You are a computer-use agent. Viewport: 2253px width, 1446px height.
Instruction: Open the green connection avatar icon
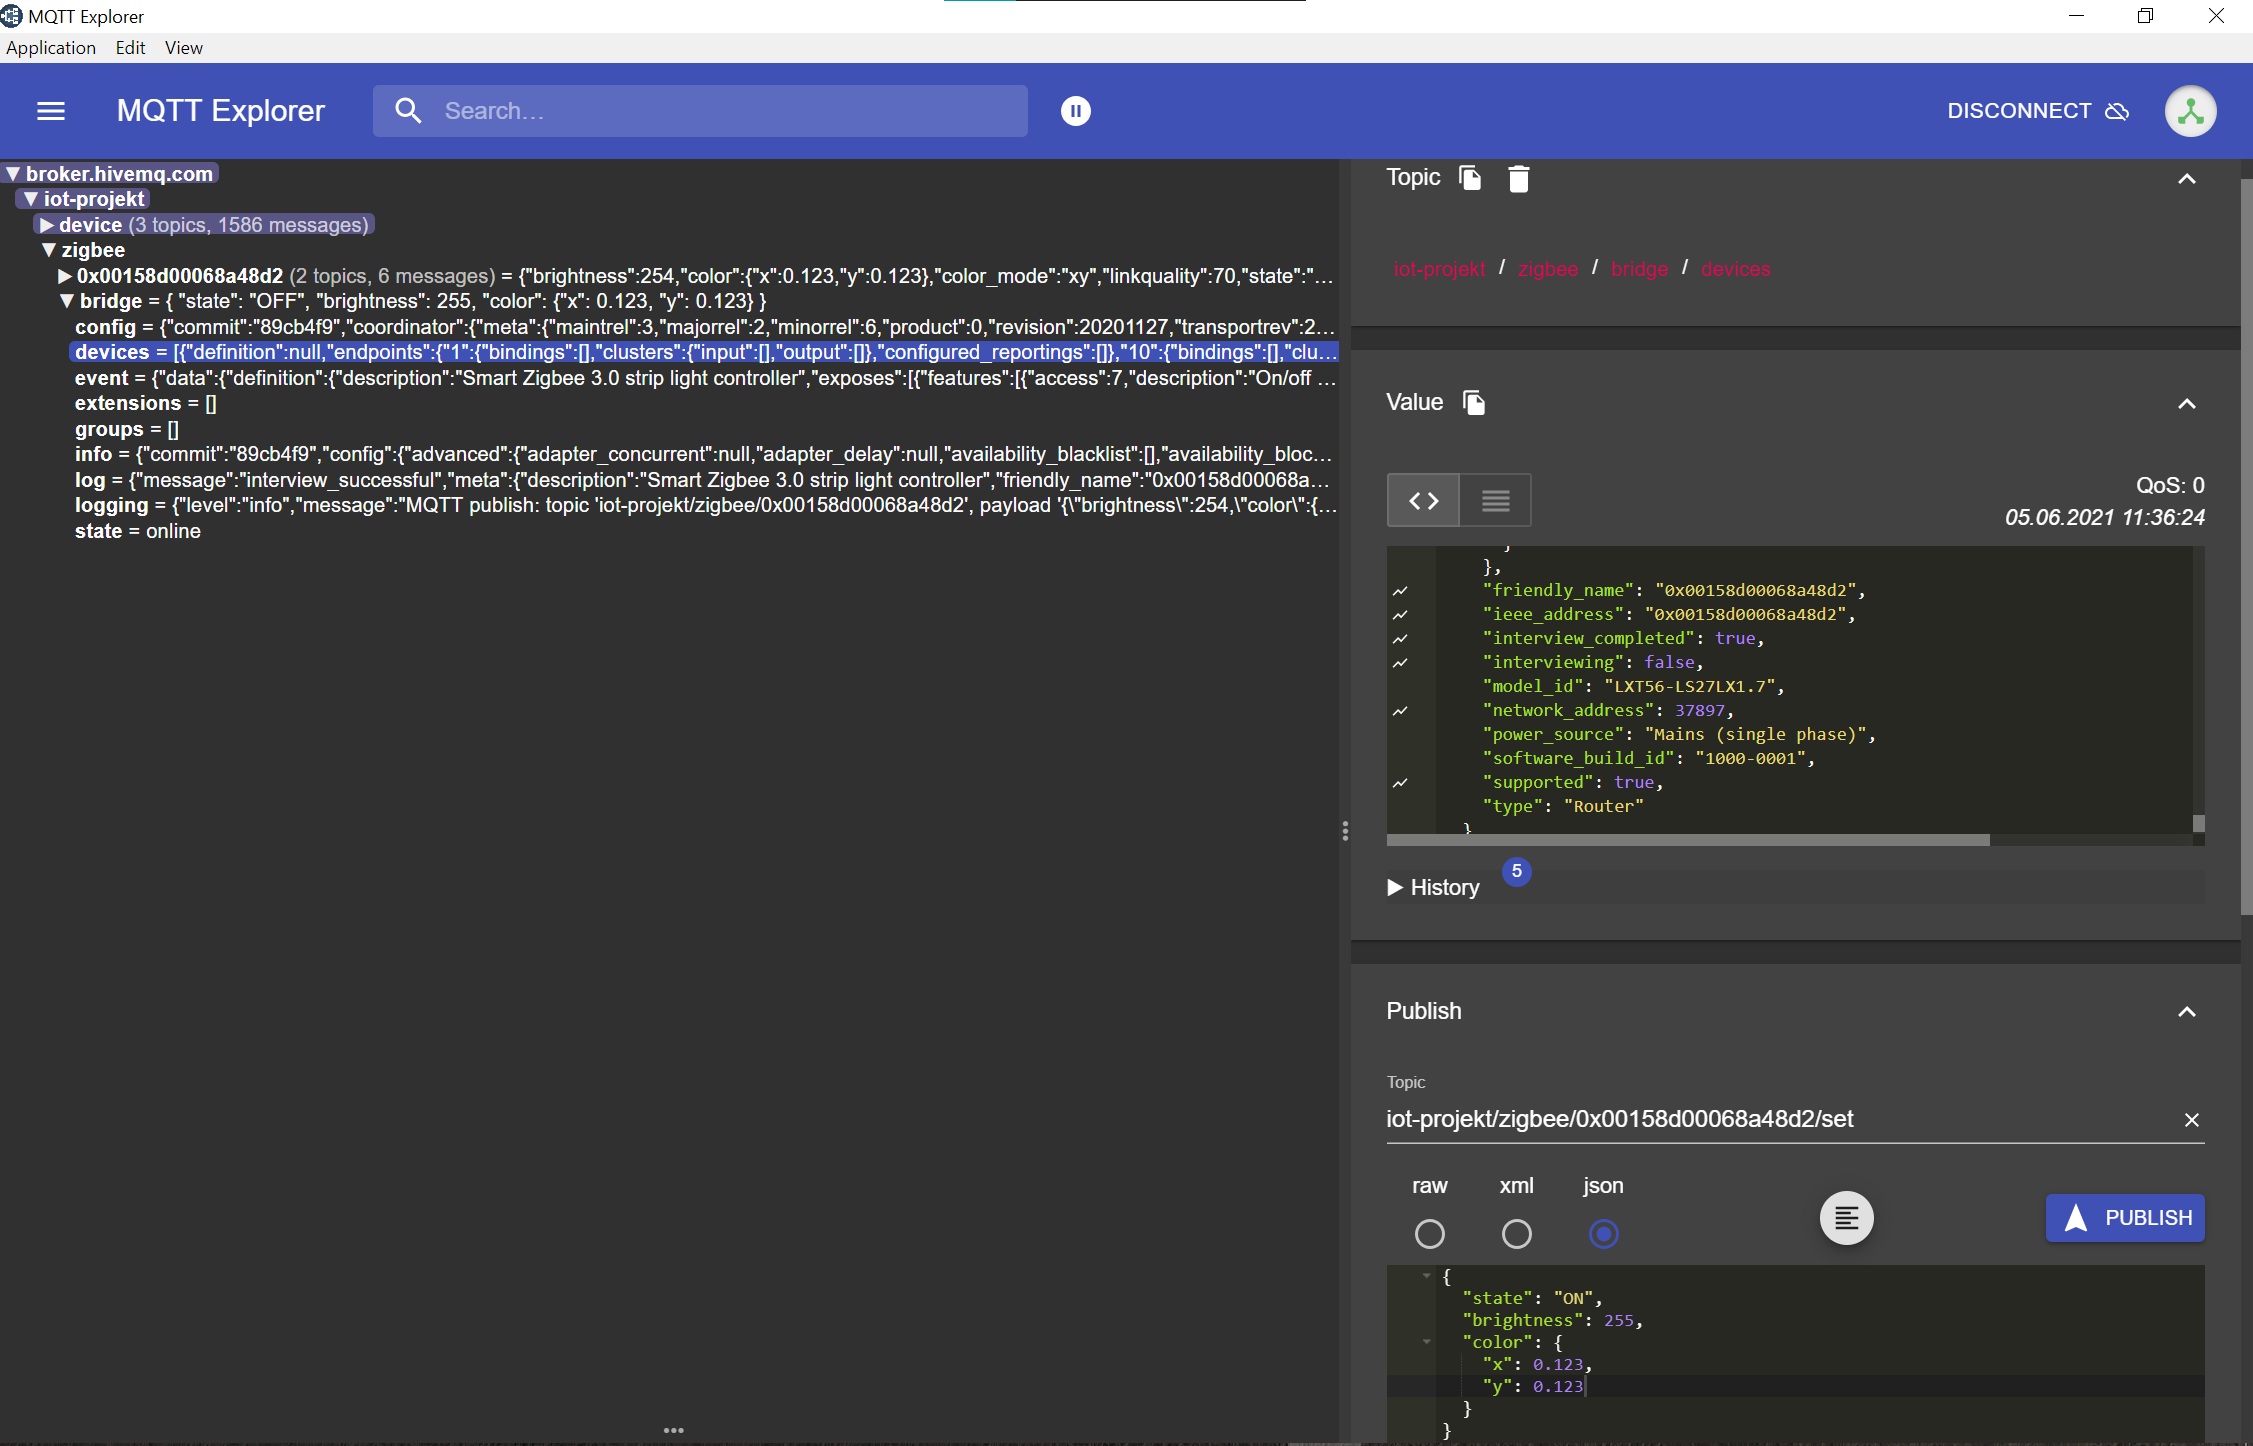pos(2190,111)
